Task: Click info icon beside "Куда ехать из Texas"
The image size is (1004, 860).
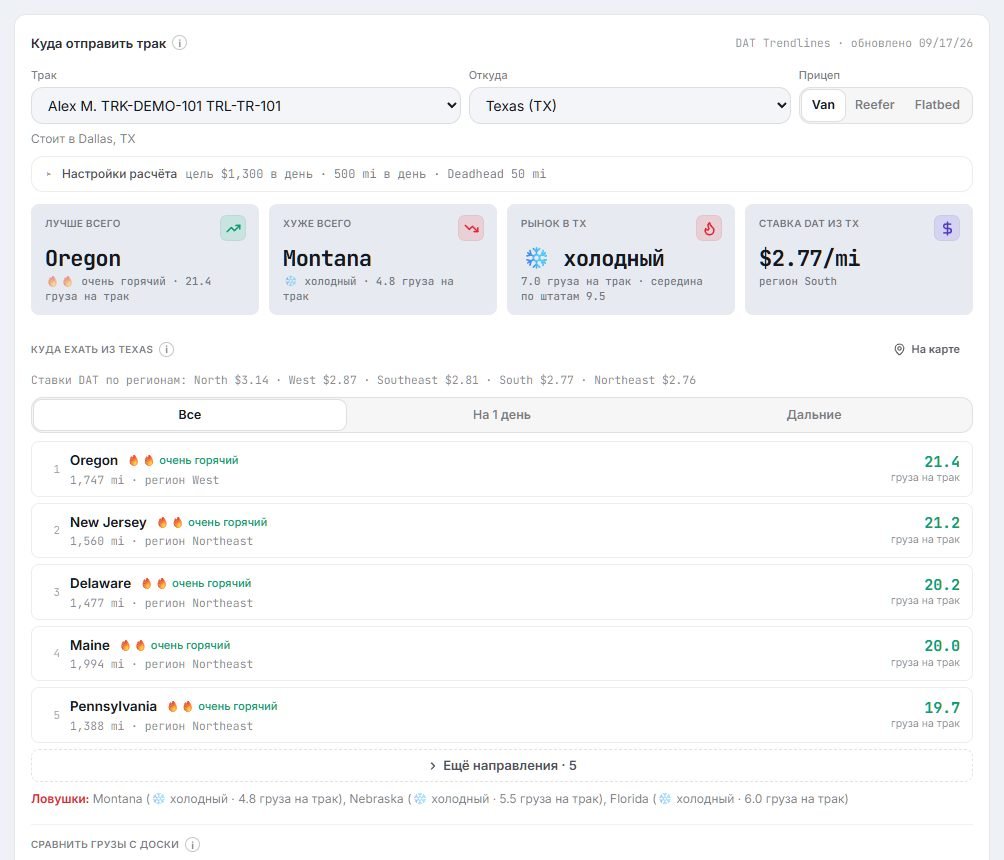Action: coord(166,349)
